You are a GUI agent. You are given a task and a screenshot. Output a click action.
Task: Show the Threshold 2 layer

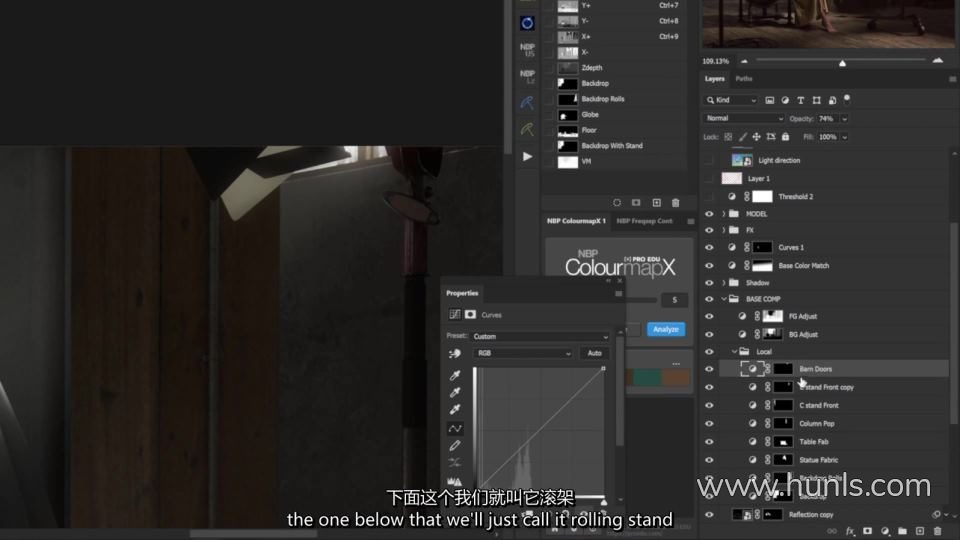point(709,197)
